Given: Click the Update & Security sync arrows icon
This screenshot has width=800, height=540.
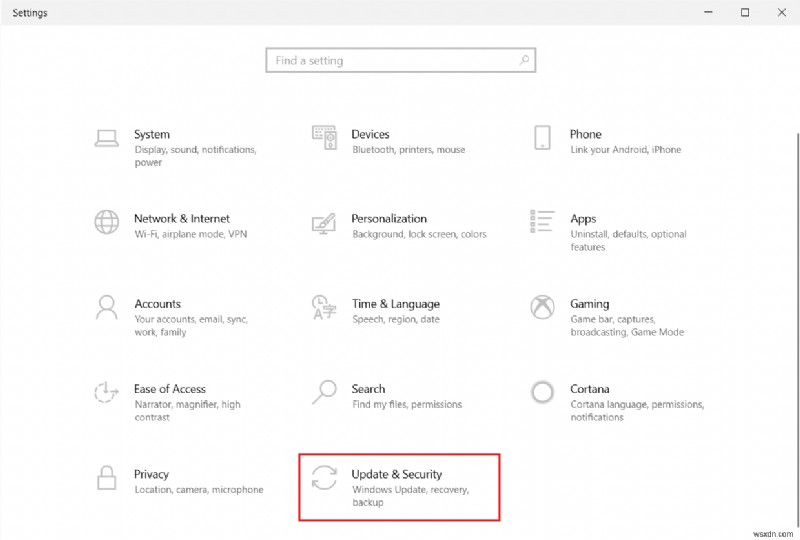Looking at the screenshot, I should click(x=324, y=477).
